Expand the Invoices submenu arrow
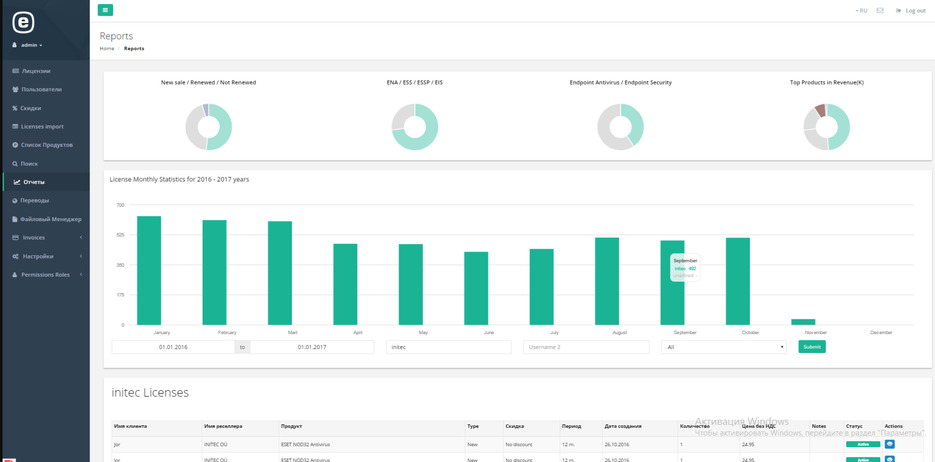Viewport: 935px width, 462px height. (x=81, y=238)
